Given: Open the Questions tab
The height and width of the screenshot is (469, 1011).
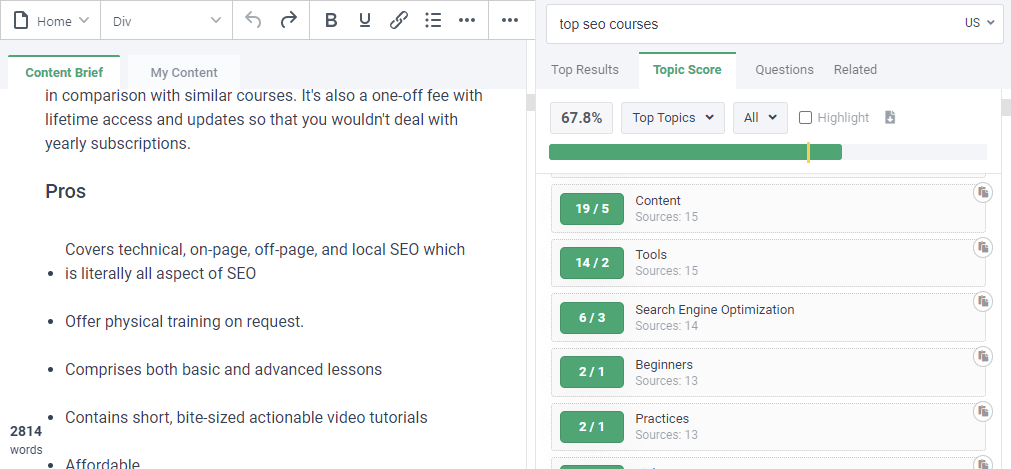Looking at the screenshot, I should (784, 70).
